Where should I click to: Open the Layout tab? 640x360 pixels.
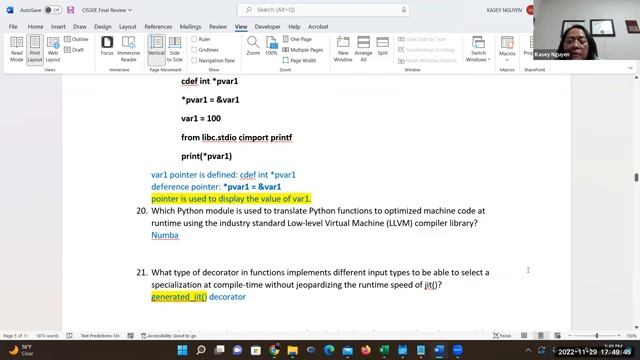pyautogui.click(x=128, y=27)
